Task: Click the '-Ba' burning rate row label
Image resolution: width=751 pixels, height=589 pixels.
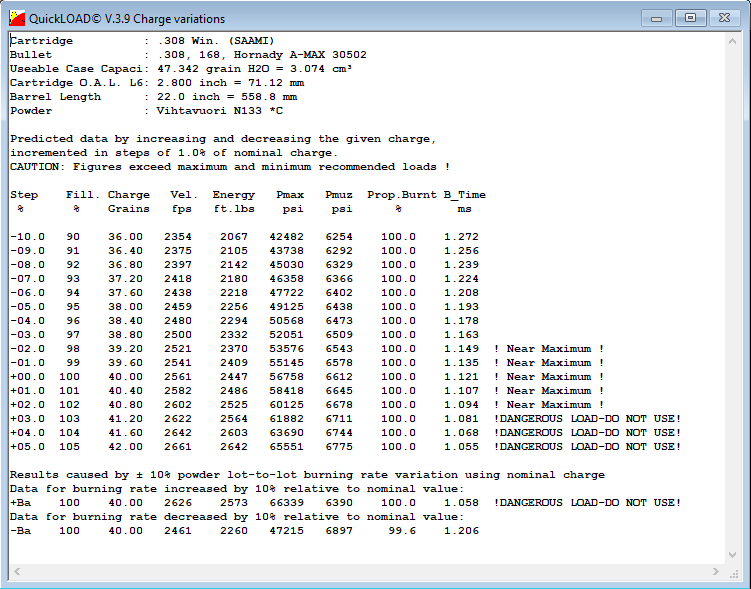Action: tap(20, 531)
